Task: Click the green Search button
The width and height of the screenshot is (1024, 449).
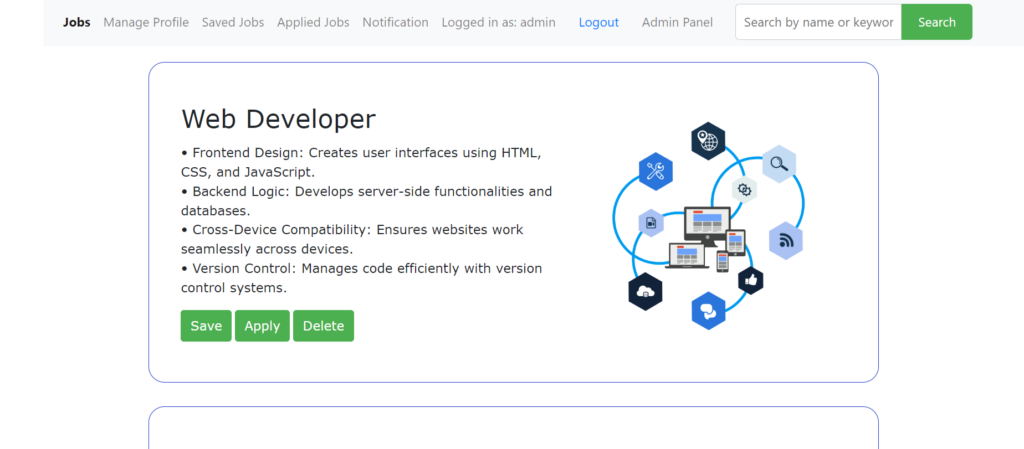Action: point(936,22)
